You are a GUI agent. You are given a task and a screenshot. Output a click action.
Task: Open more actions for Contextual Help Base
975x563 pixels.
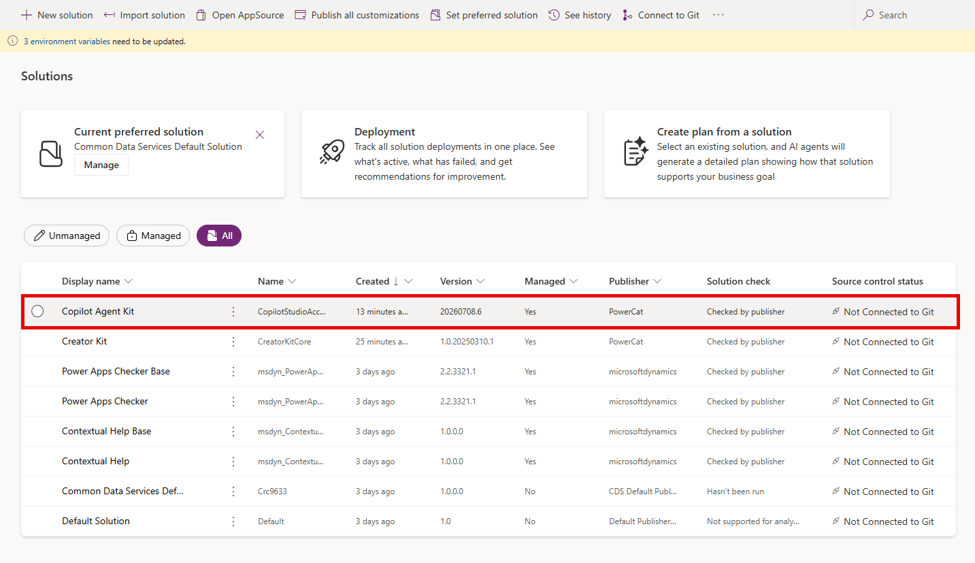pyautogui.click(x=233, y=431)
